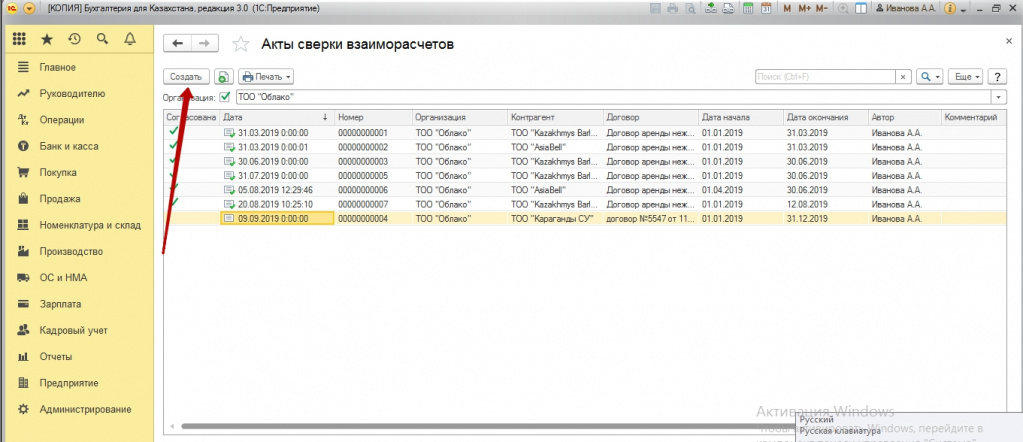1023x442 pixels.
Task: Select the row dated 20.08.2019 10:25:10
Action: pos(584,204)
